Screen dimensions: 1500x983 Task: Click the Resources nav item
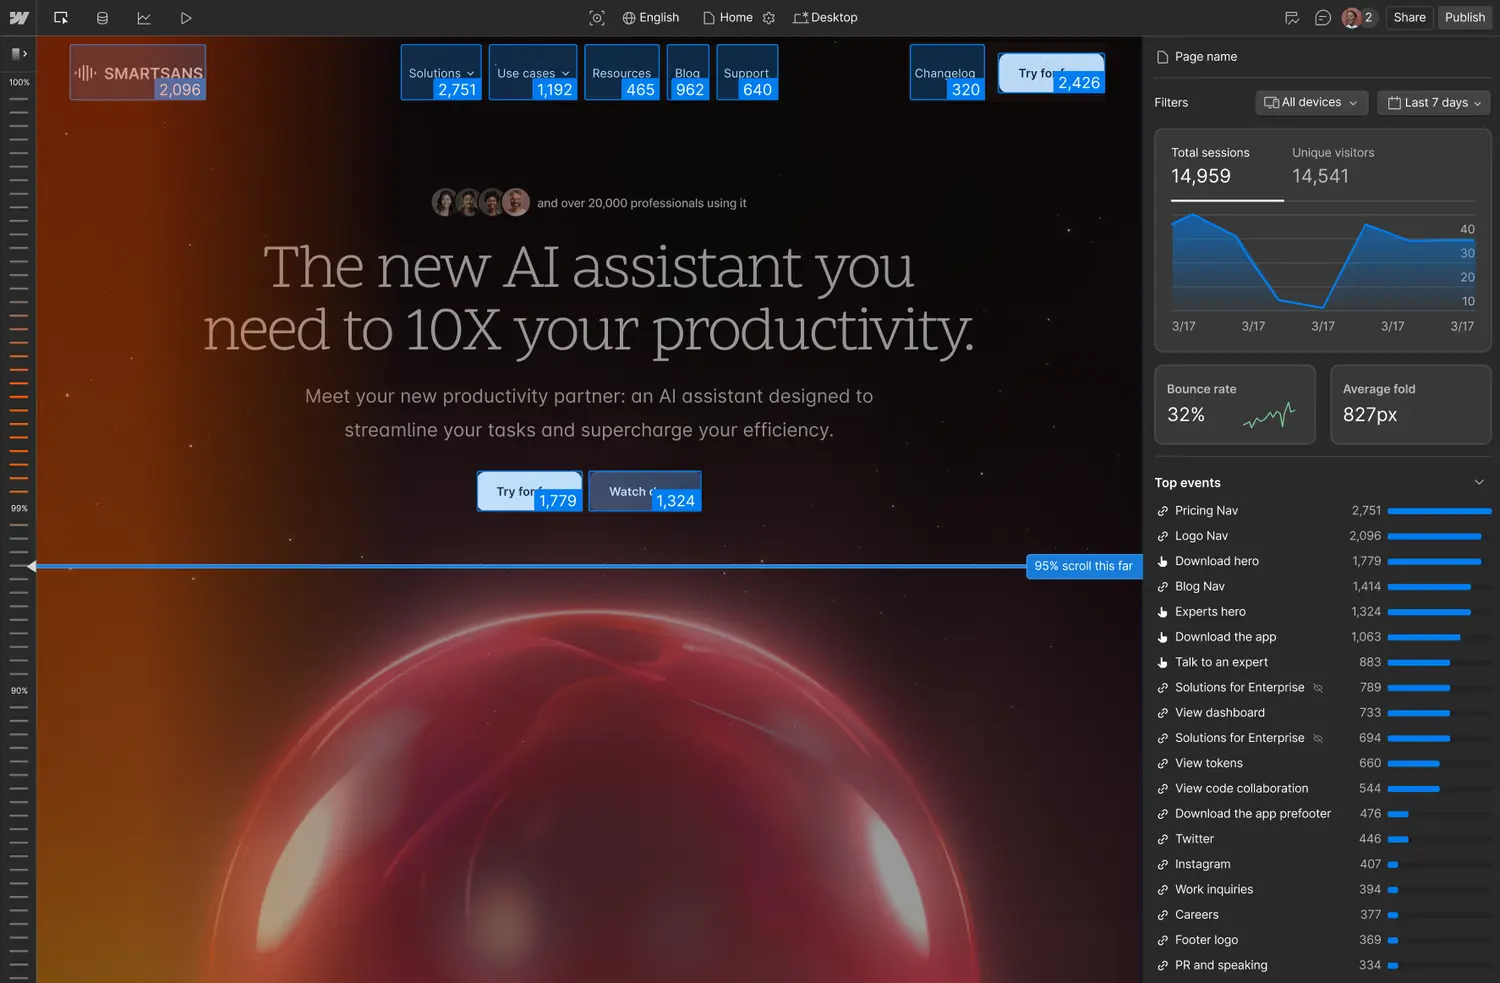coord(621,72)
